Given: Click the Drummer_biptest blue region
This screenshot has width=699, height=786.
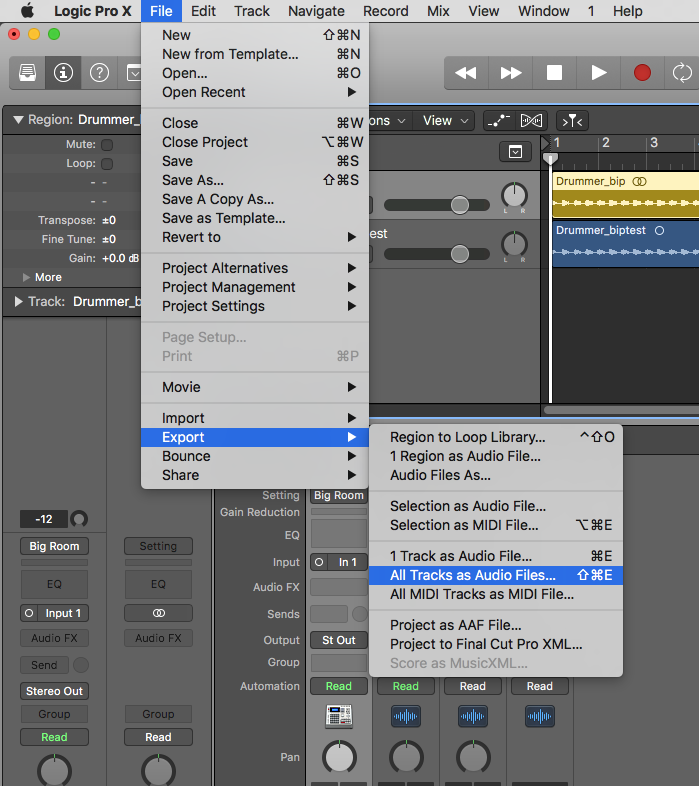Looking at the screenshot, I should click(x=625, y=244).
